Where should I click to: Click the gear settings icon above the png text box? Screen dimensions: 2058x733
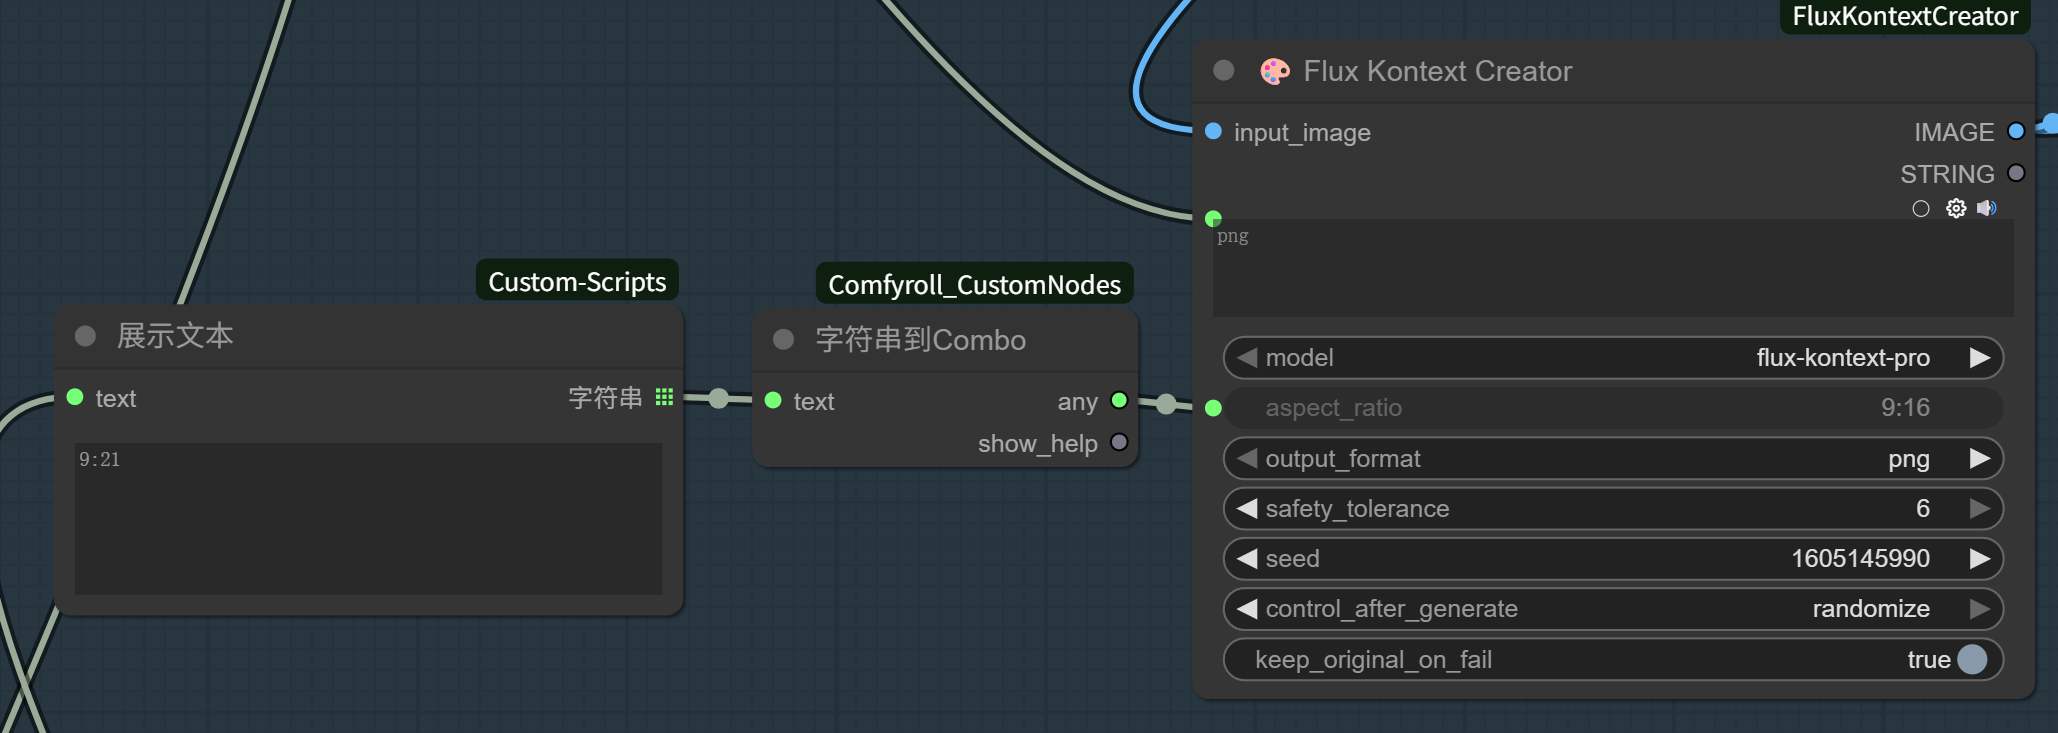point(1955,208)
